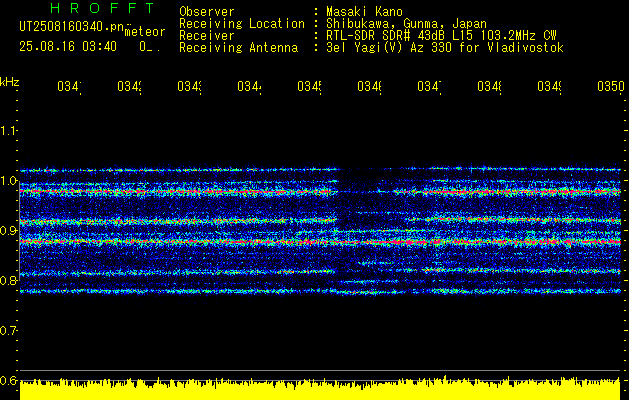Click the word meteor under the file name
629x400 pixels.
coord(145,32)
